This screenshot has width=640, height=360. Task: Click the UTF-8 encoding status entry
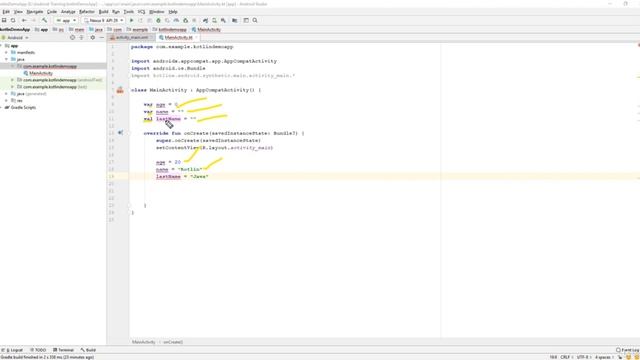(x=583, y=357)
